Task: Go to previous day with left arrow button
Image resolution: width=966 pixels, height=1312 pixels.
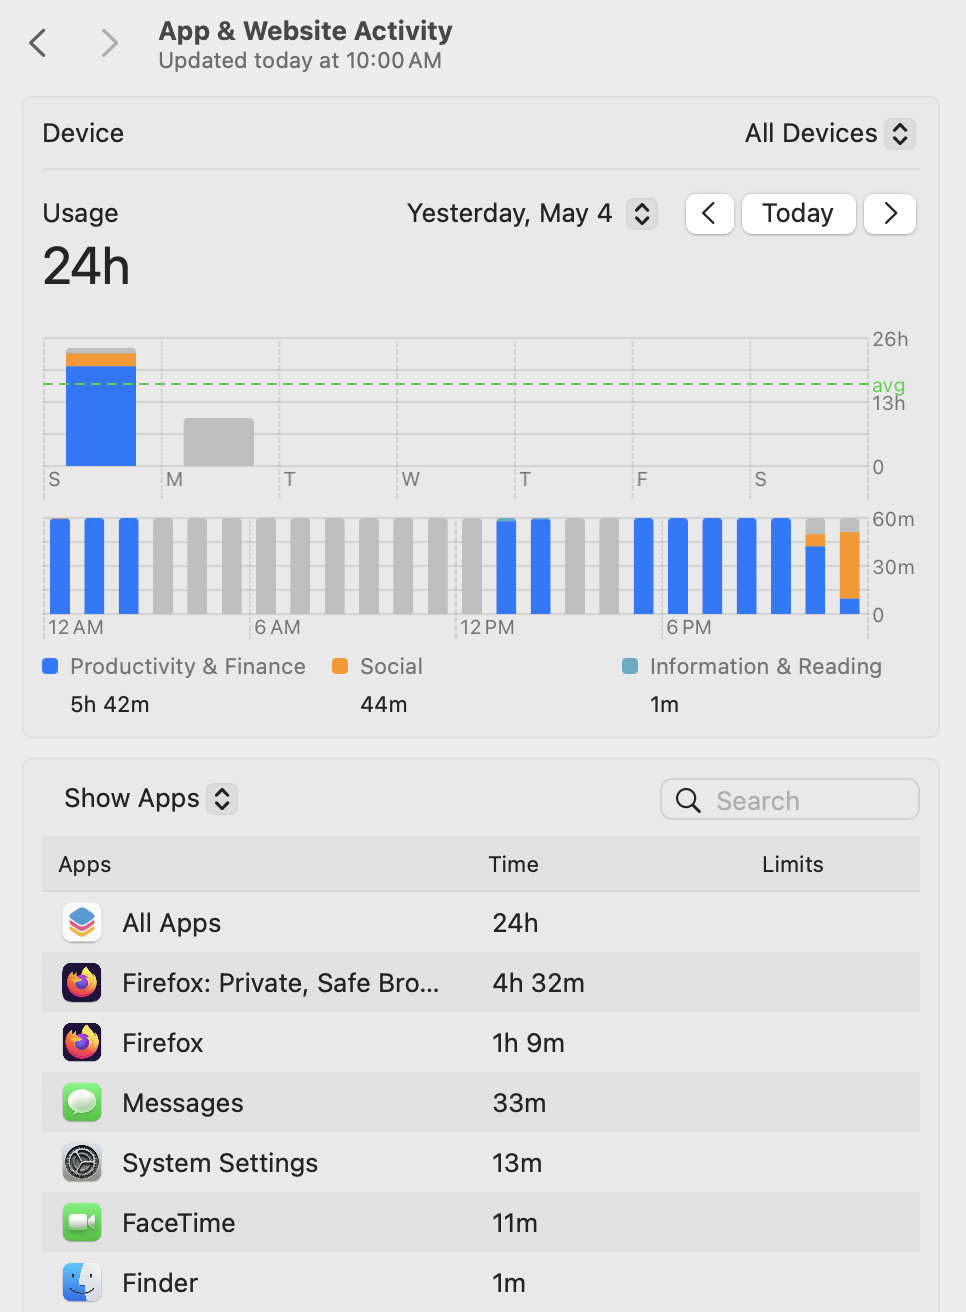Action: pyautogui.click(x=710, y=213)
